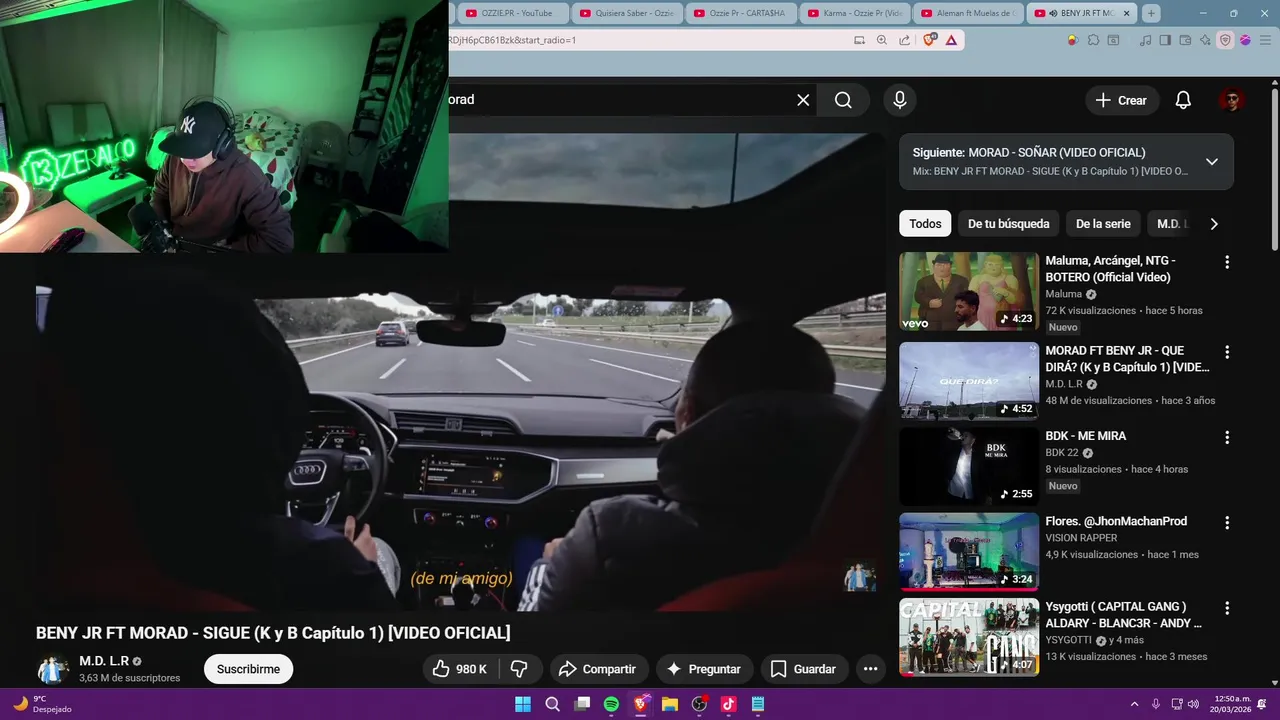Screen dimensions: 1280x720
Task: Open the Brave VPN shield icon
Action: [x=1225, y=40]
